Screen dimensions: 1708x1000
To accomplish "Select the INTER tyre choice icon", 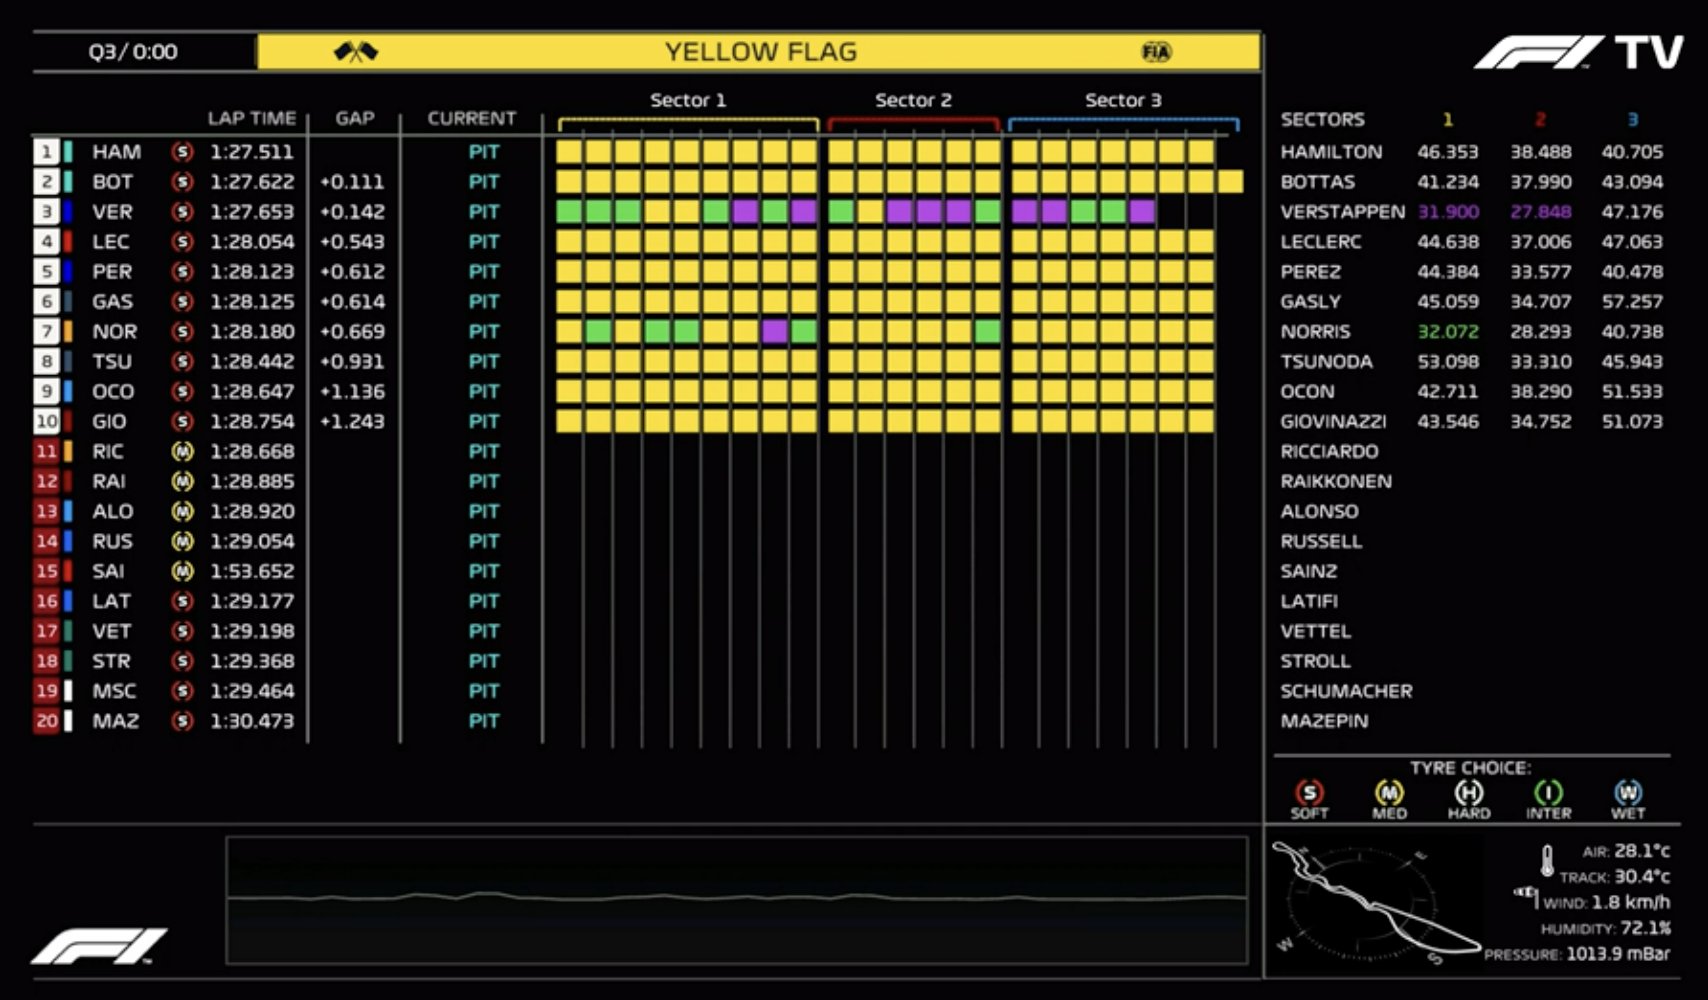I will 1548,793.
